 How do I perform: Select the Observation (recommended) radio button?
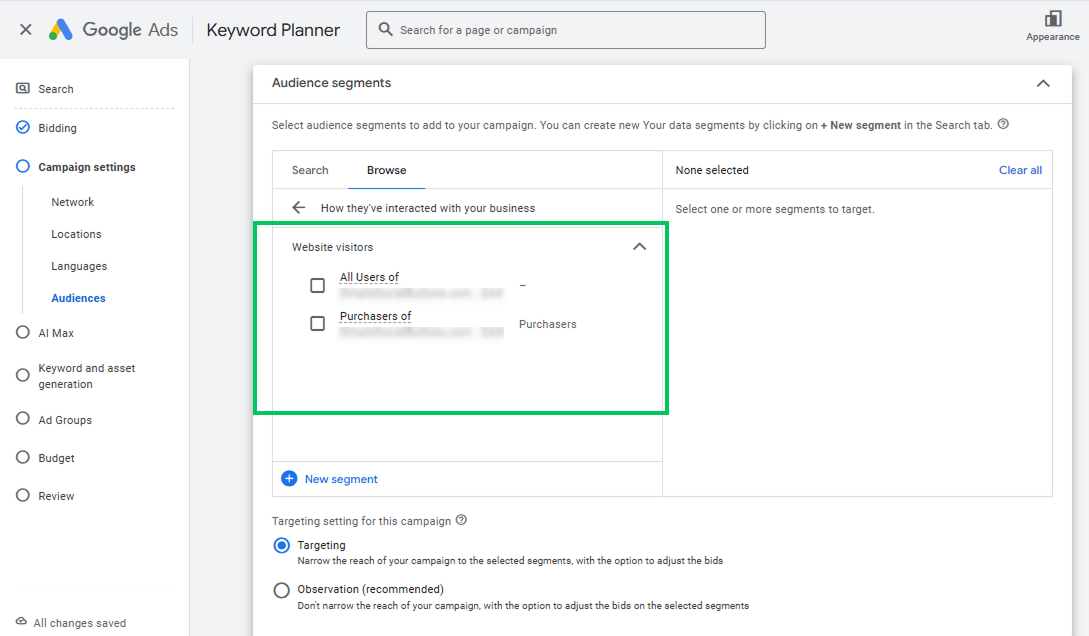281,590
